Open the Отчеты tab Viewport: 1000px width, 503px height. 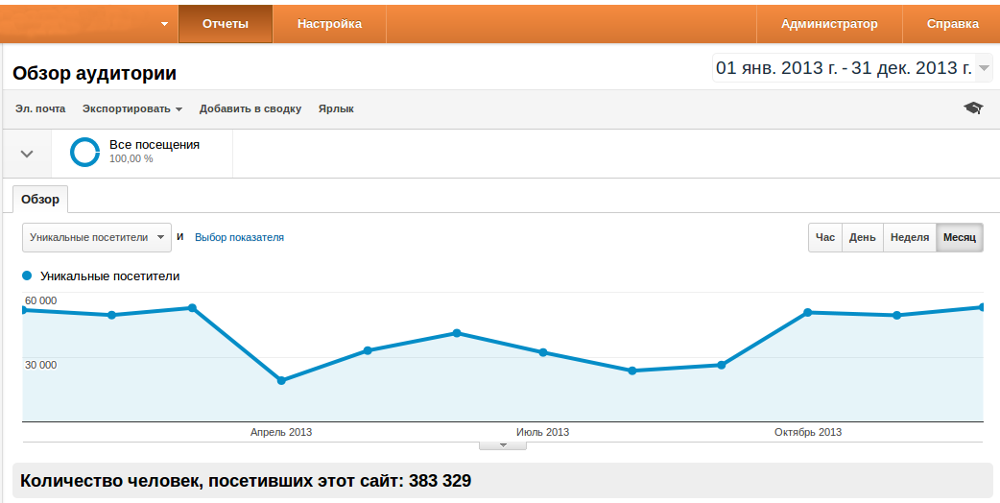coord(225,24)
